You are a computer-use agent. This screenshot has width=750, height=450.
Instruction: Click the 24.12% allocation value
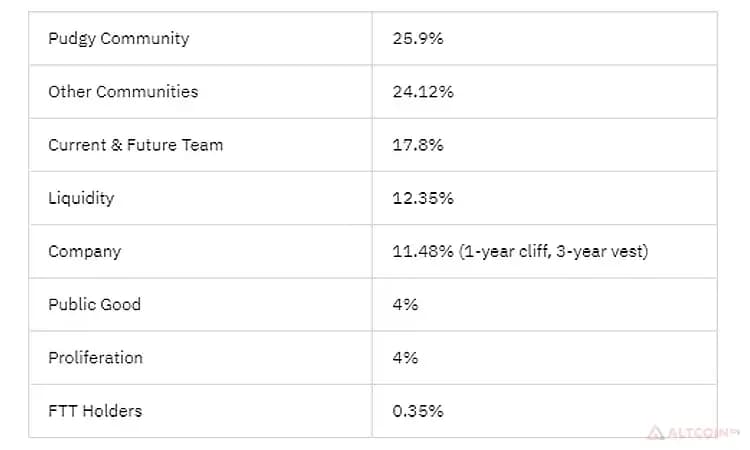(x=423, y=92)
